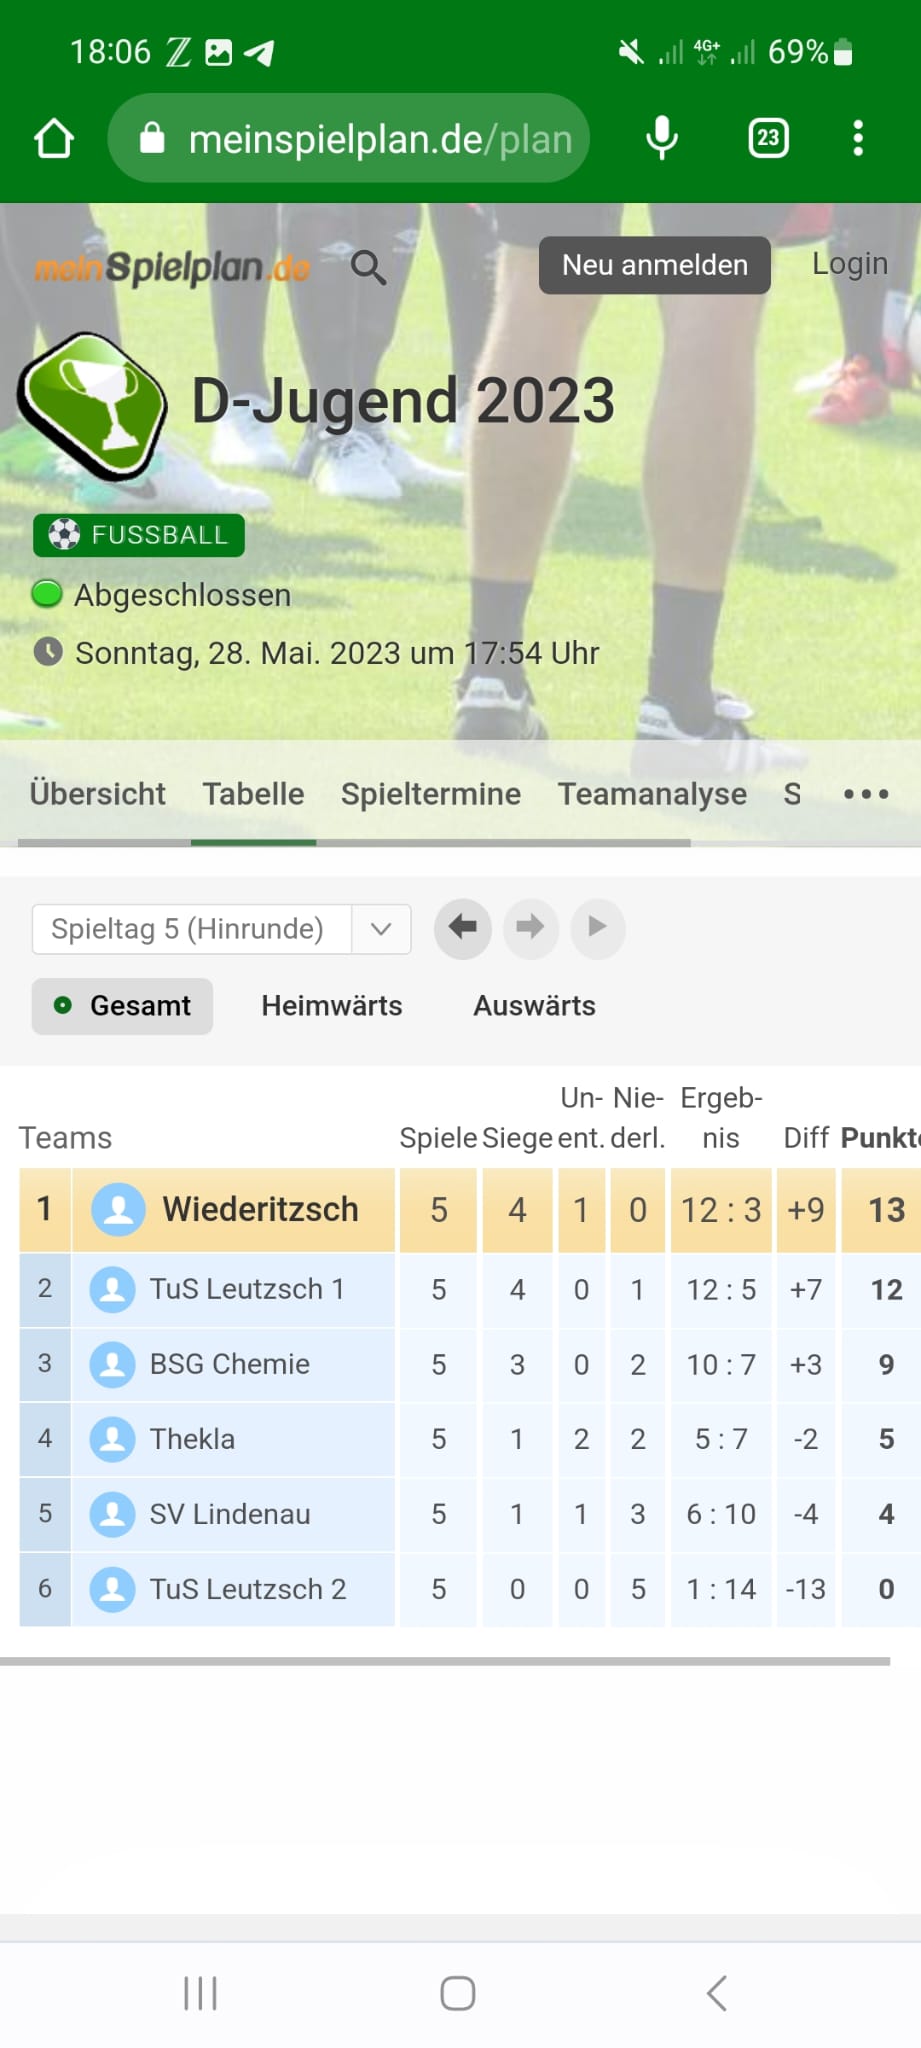Open the browser three-dot overflow menu
Screen dimensions: 921x2048
pyautogui.click(x=858, y=138)
